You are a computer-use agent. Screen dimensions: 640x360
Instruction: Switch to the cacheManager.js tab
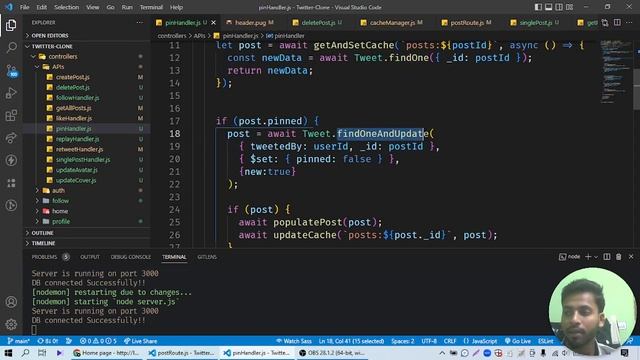click(392, 23)
